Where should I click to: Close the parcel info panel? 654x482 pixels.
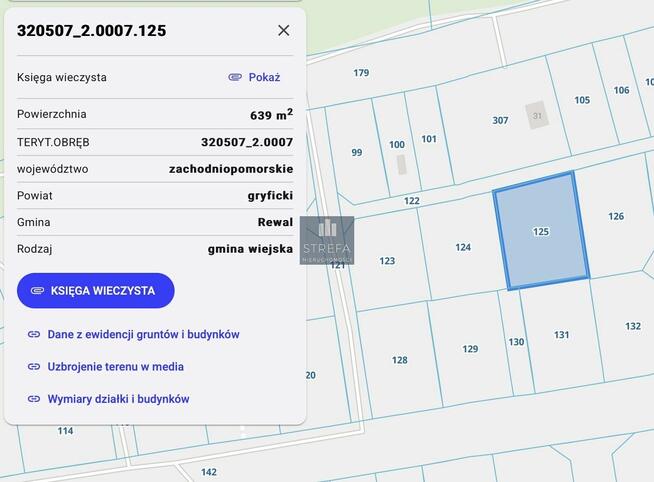284,30
